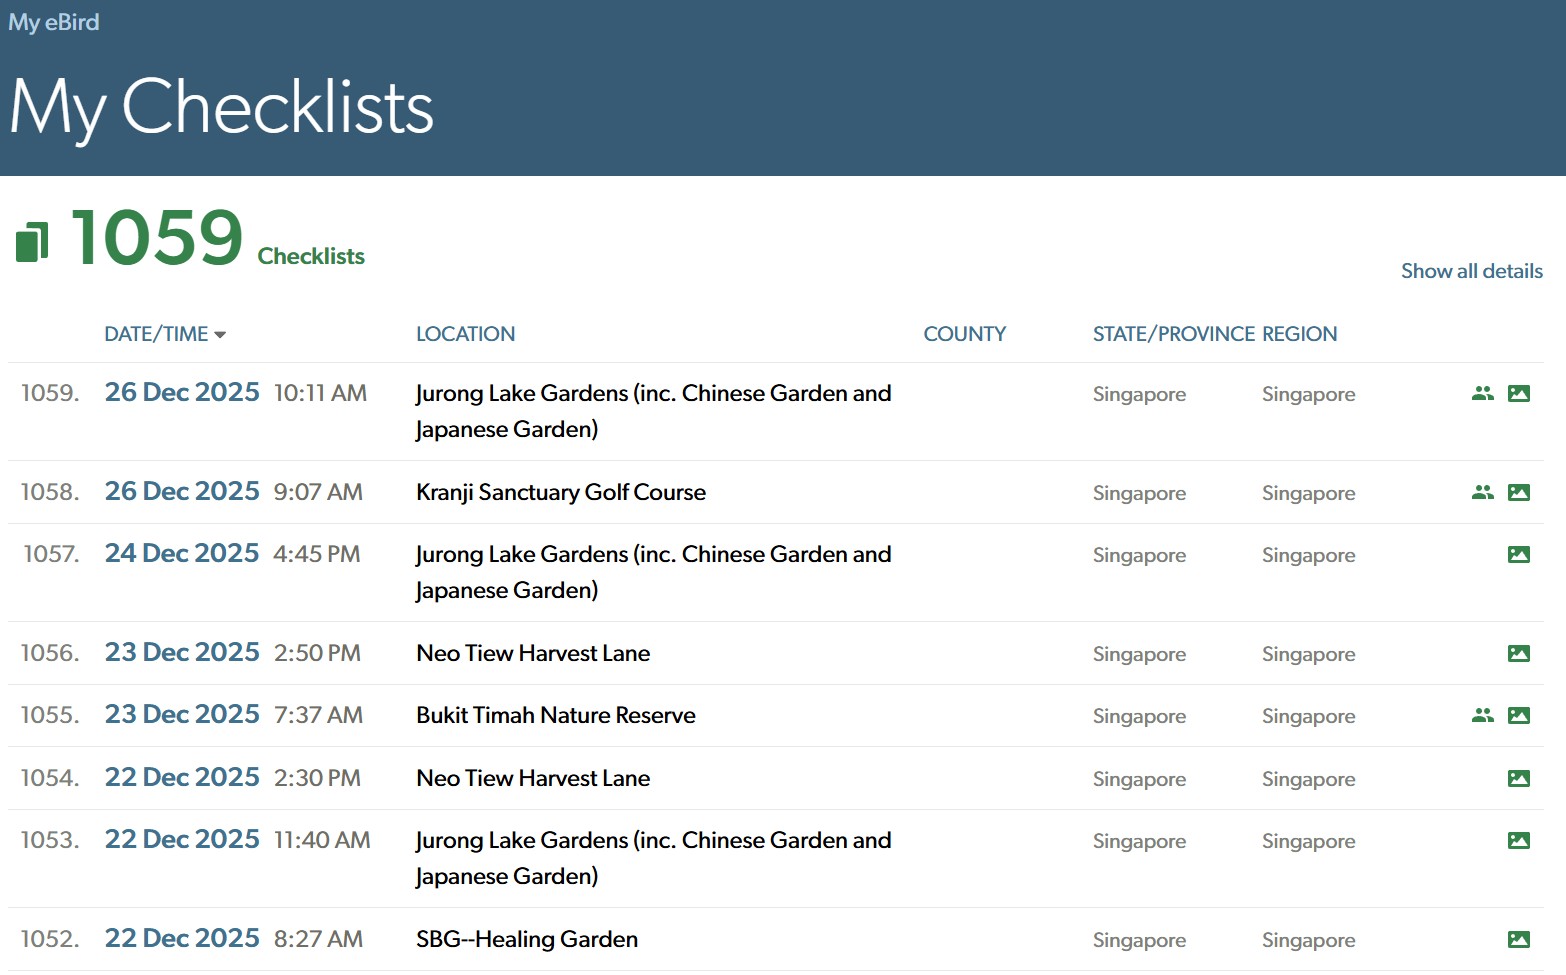
Task: Sort the list by COUNTY column
Action: tap(964, 334)
